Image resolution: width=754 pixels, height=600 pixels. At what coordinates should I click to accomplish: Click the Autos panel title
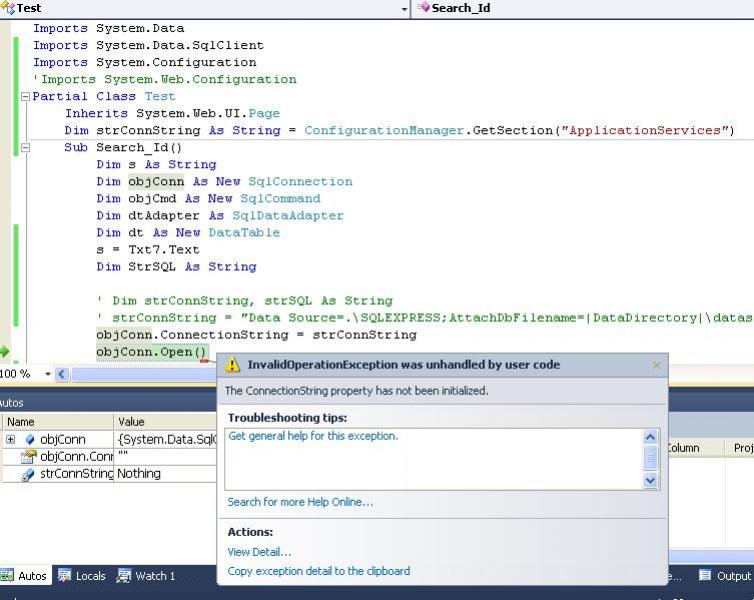coord(12,403)
